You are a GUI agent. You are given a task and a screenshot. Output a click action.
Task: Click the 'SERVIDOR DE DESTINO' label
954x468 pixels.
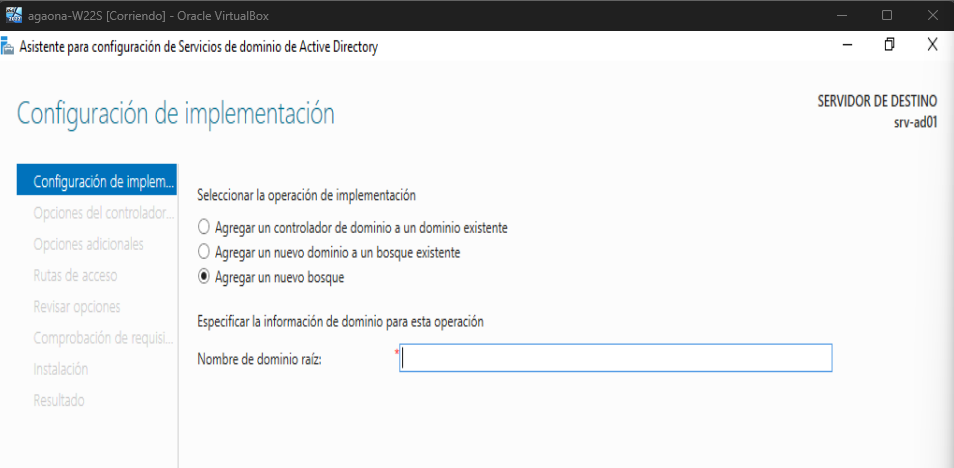tap(877, 101)
